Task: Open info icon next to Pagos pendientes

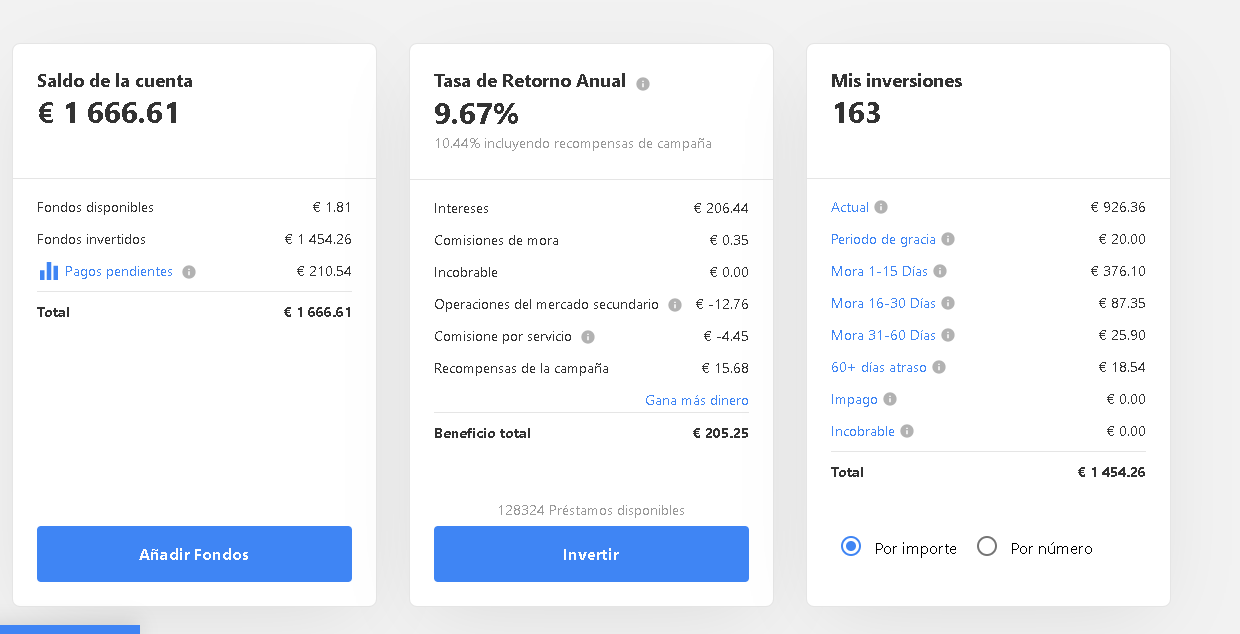Action: [x=189, y=272]
